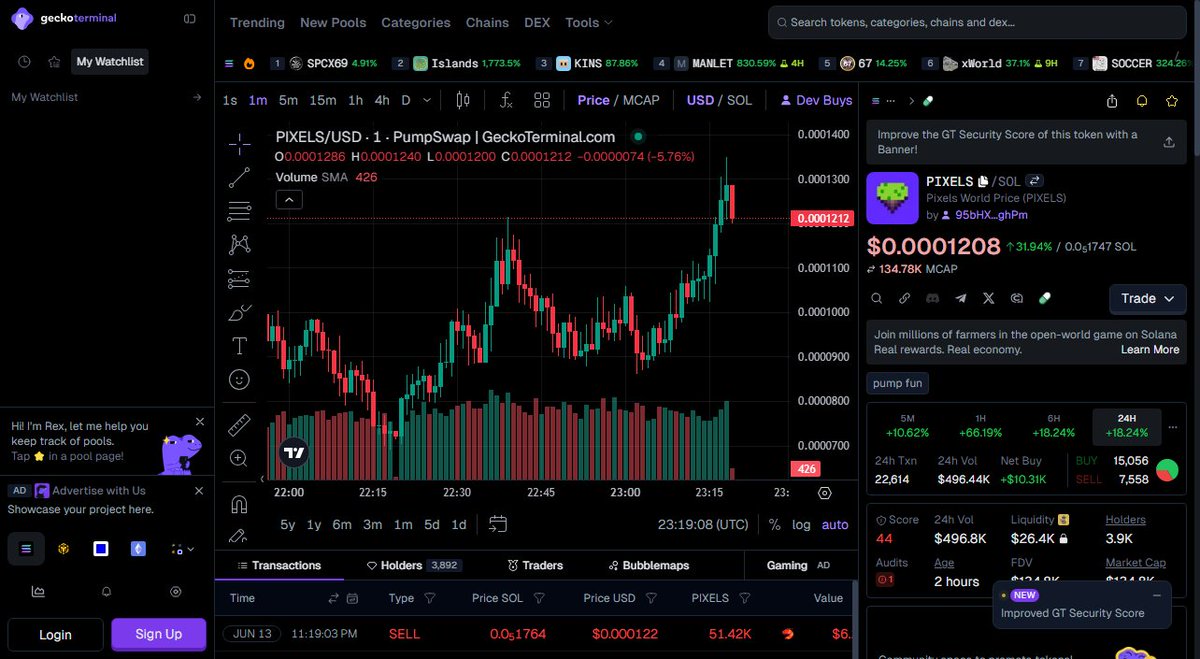The height and width of the screenshot is (659, 1200).
Task: Toggle percent scale on the chart
Action: click(x=775, y=525)
